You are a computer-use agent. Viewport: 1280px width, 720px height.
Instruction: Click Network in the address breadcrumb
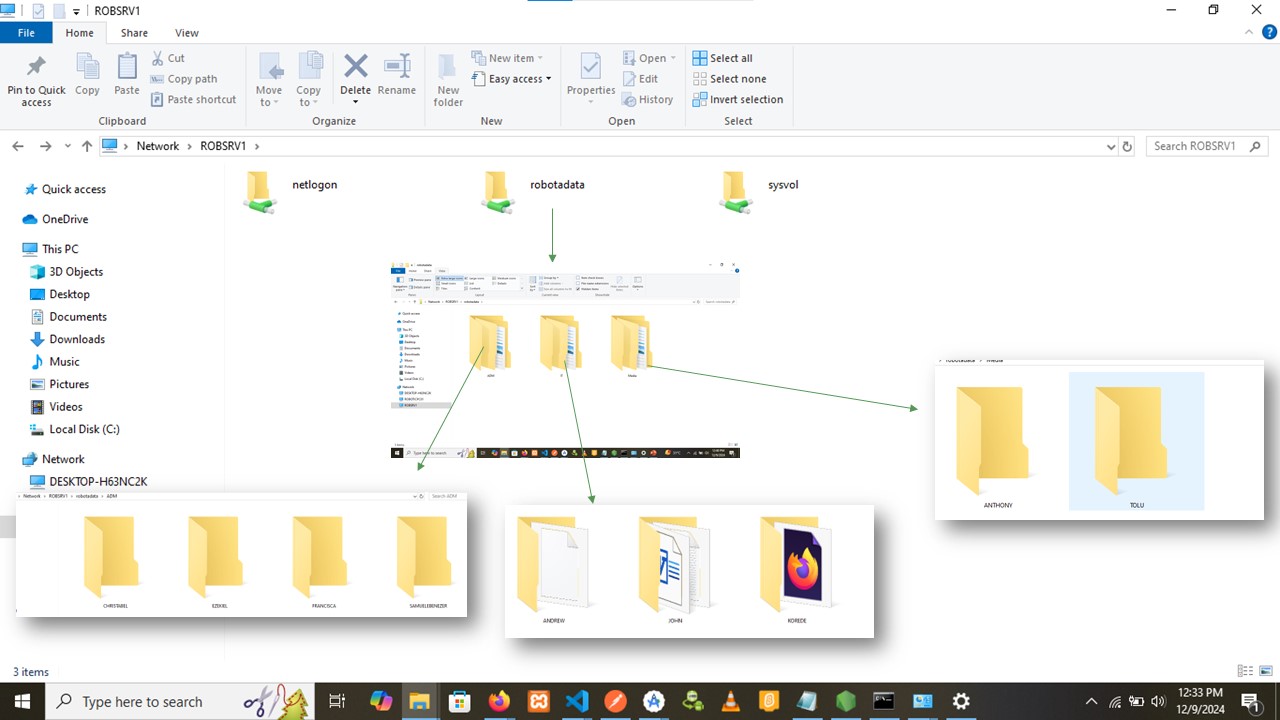(x=157, y=146)
